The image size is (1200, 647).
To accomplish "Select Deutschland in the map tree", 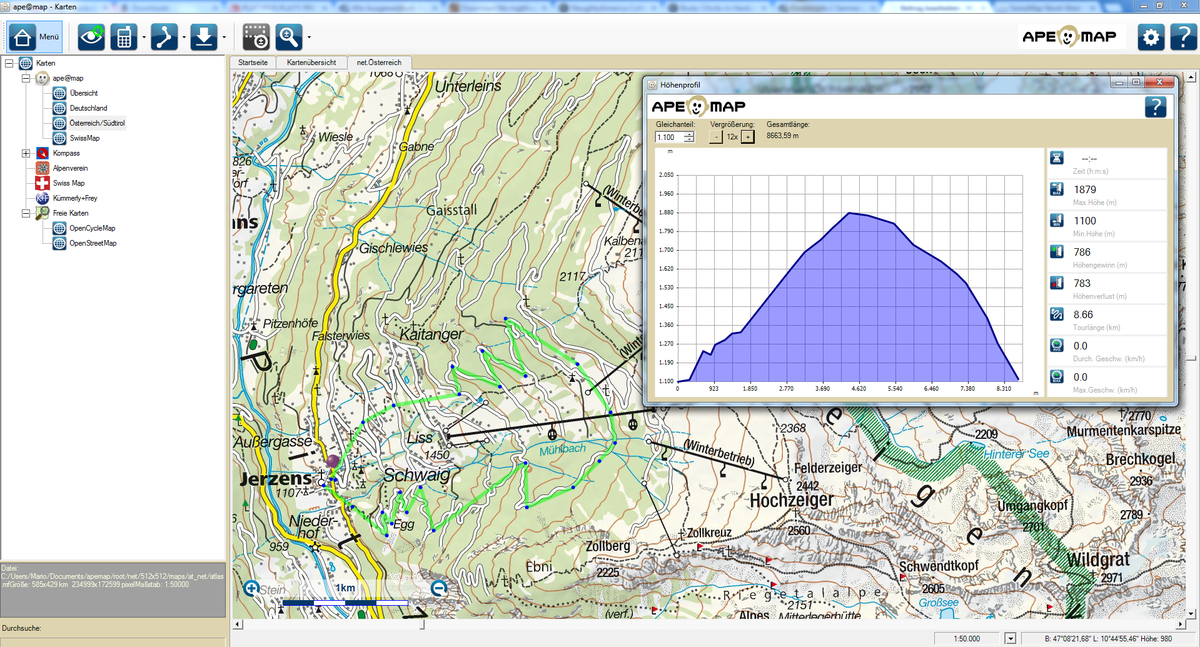I will click(x=89, y=108).
